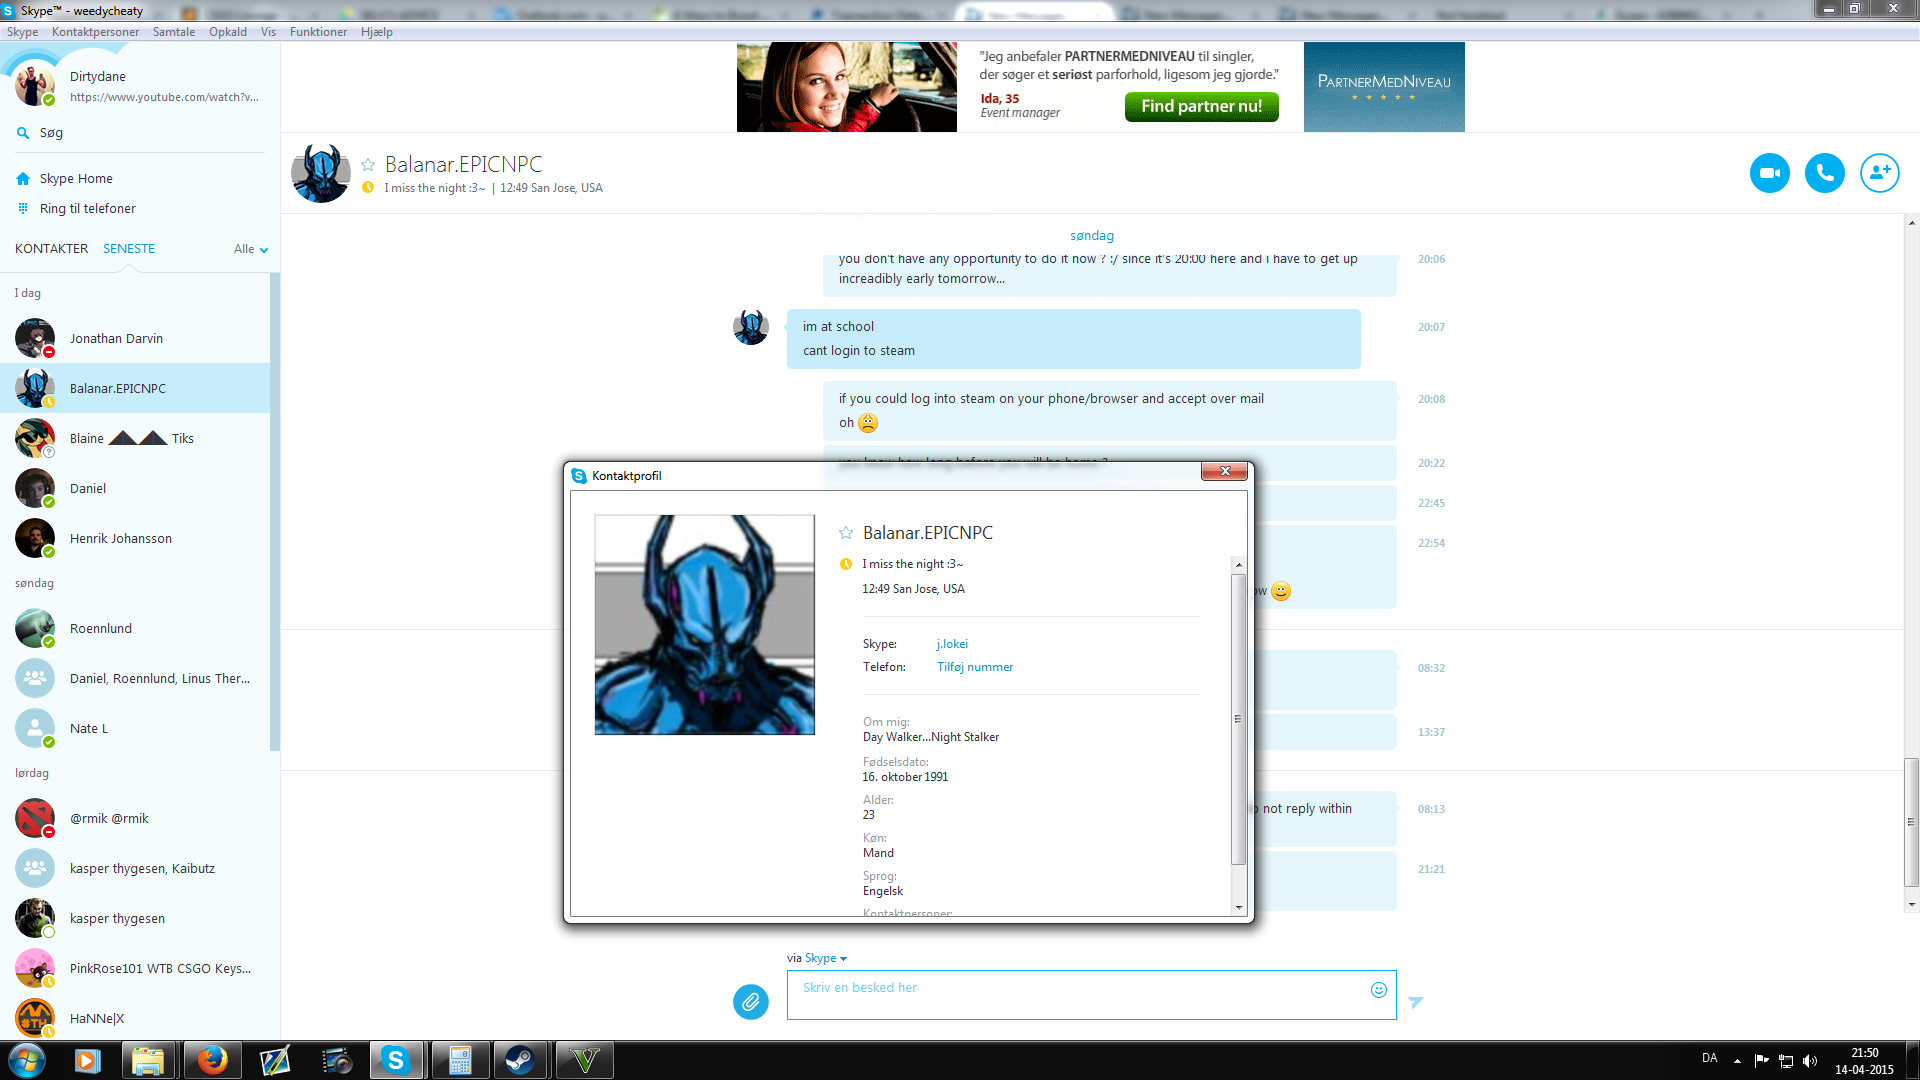This screenshot has width=1920, height=1080.
Task: Click the paperclip attach file icon
Action: (x=750, y=1001)
